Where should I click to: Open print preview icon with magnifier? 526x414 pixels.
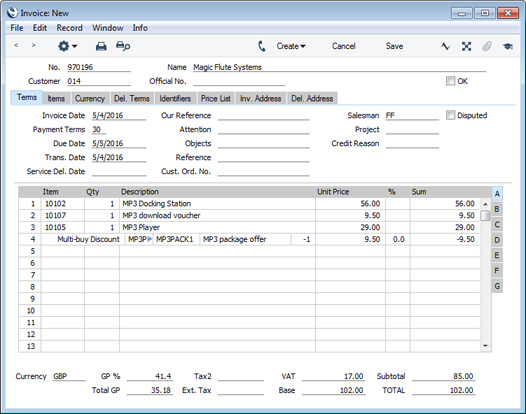tap(123, 46)
